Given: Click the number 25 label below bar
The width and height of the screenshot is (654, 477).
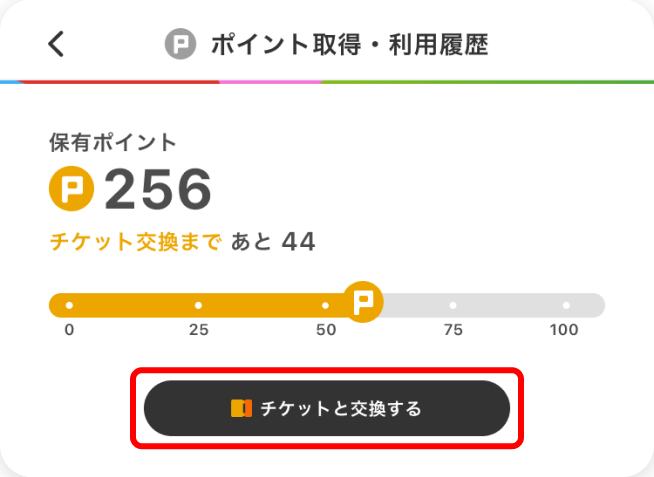Looking at the screenshot, I should [x=199, y=330].
